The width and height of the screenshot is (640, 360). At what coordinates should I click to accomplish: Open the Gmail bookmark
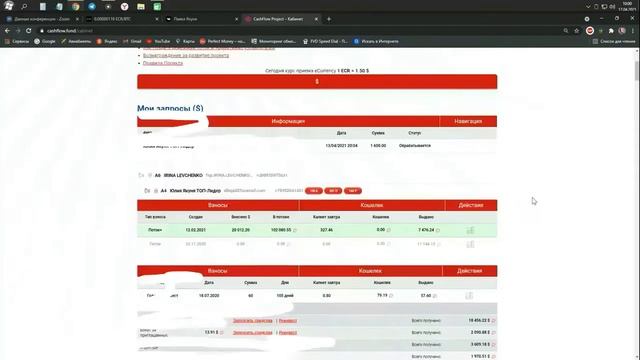132,41
